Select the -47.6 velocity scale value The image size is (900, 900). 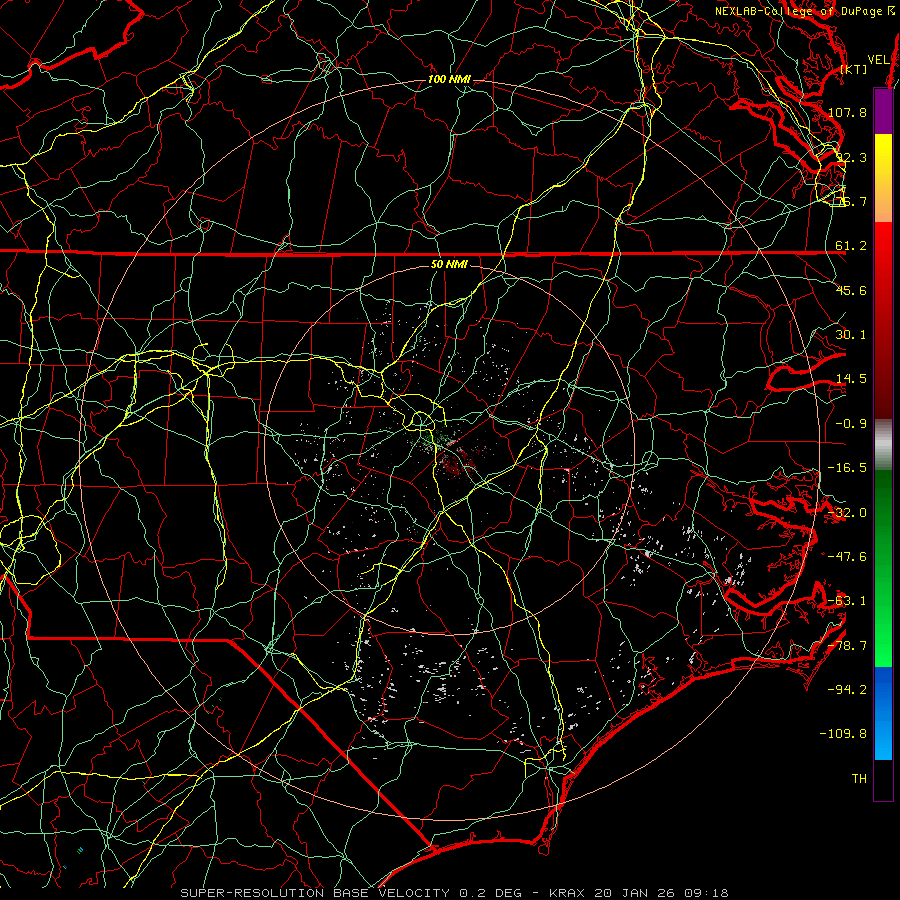(x=847, y=557)
